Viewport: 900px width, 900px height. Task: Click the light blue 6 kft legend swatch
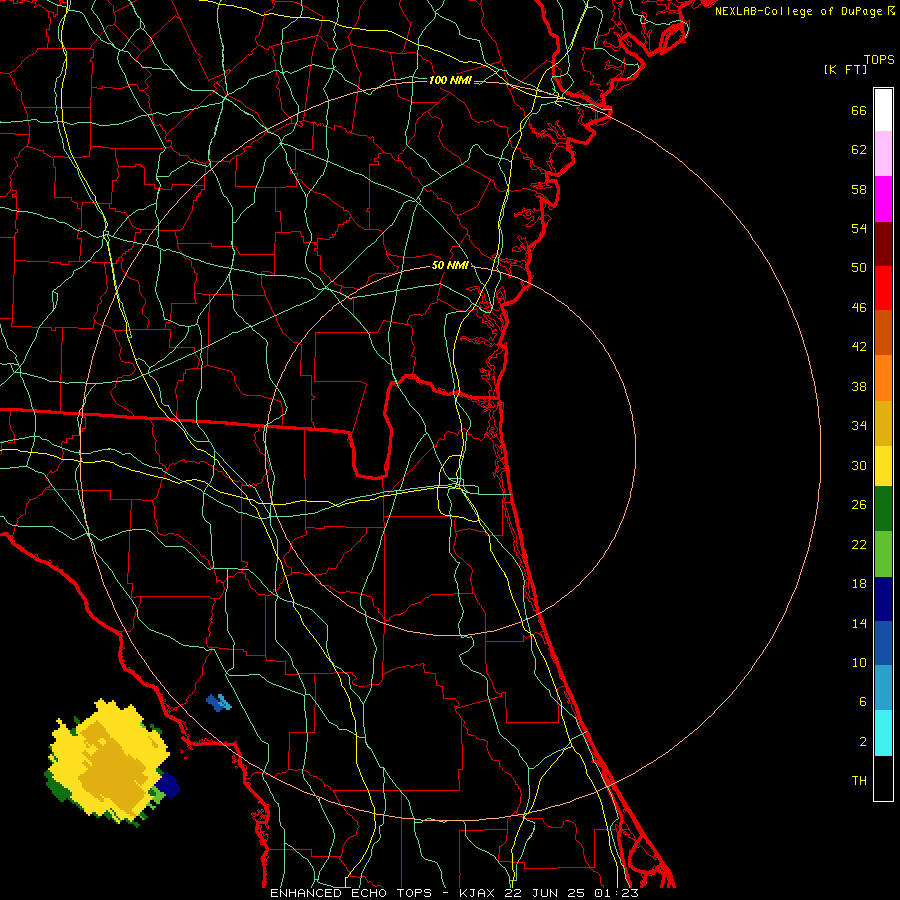click(x=883, y=688)
